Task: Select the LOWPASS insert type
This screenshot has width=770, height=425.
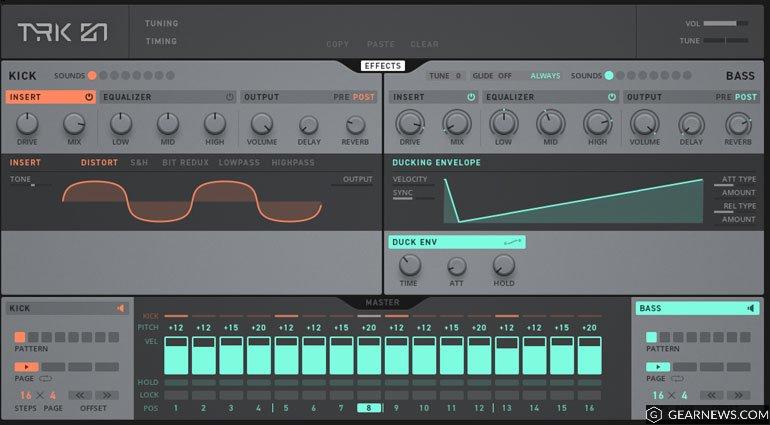Action: click(239, 163)
